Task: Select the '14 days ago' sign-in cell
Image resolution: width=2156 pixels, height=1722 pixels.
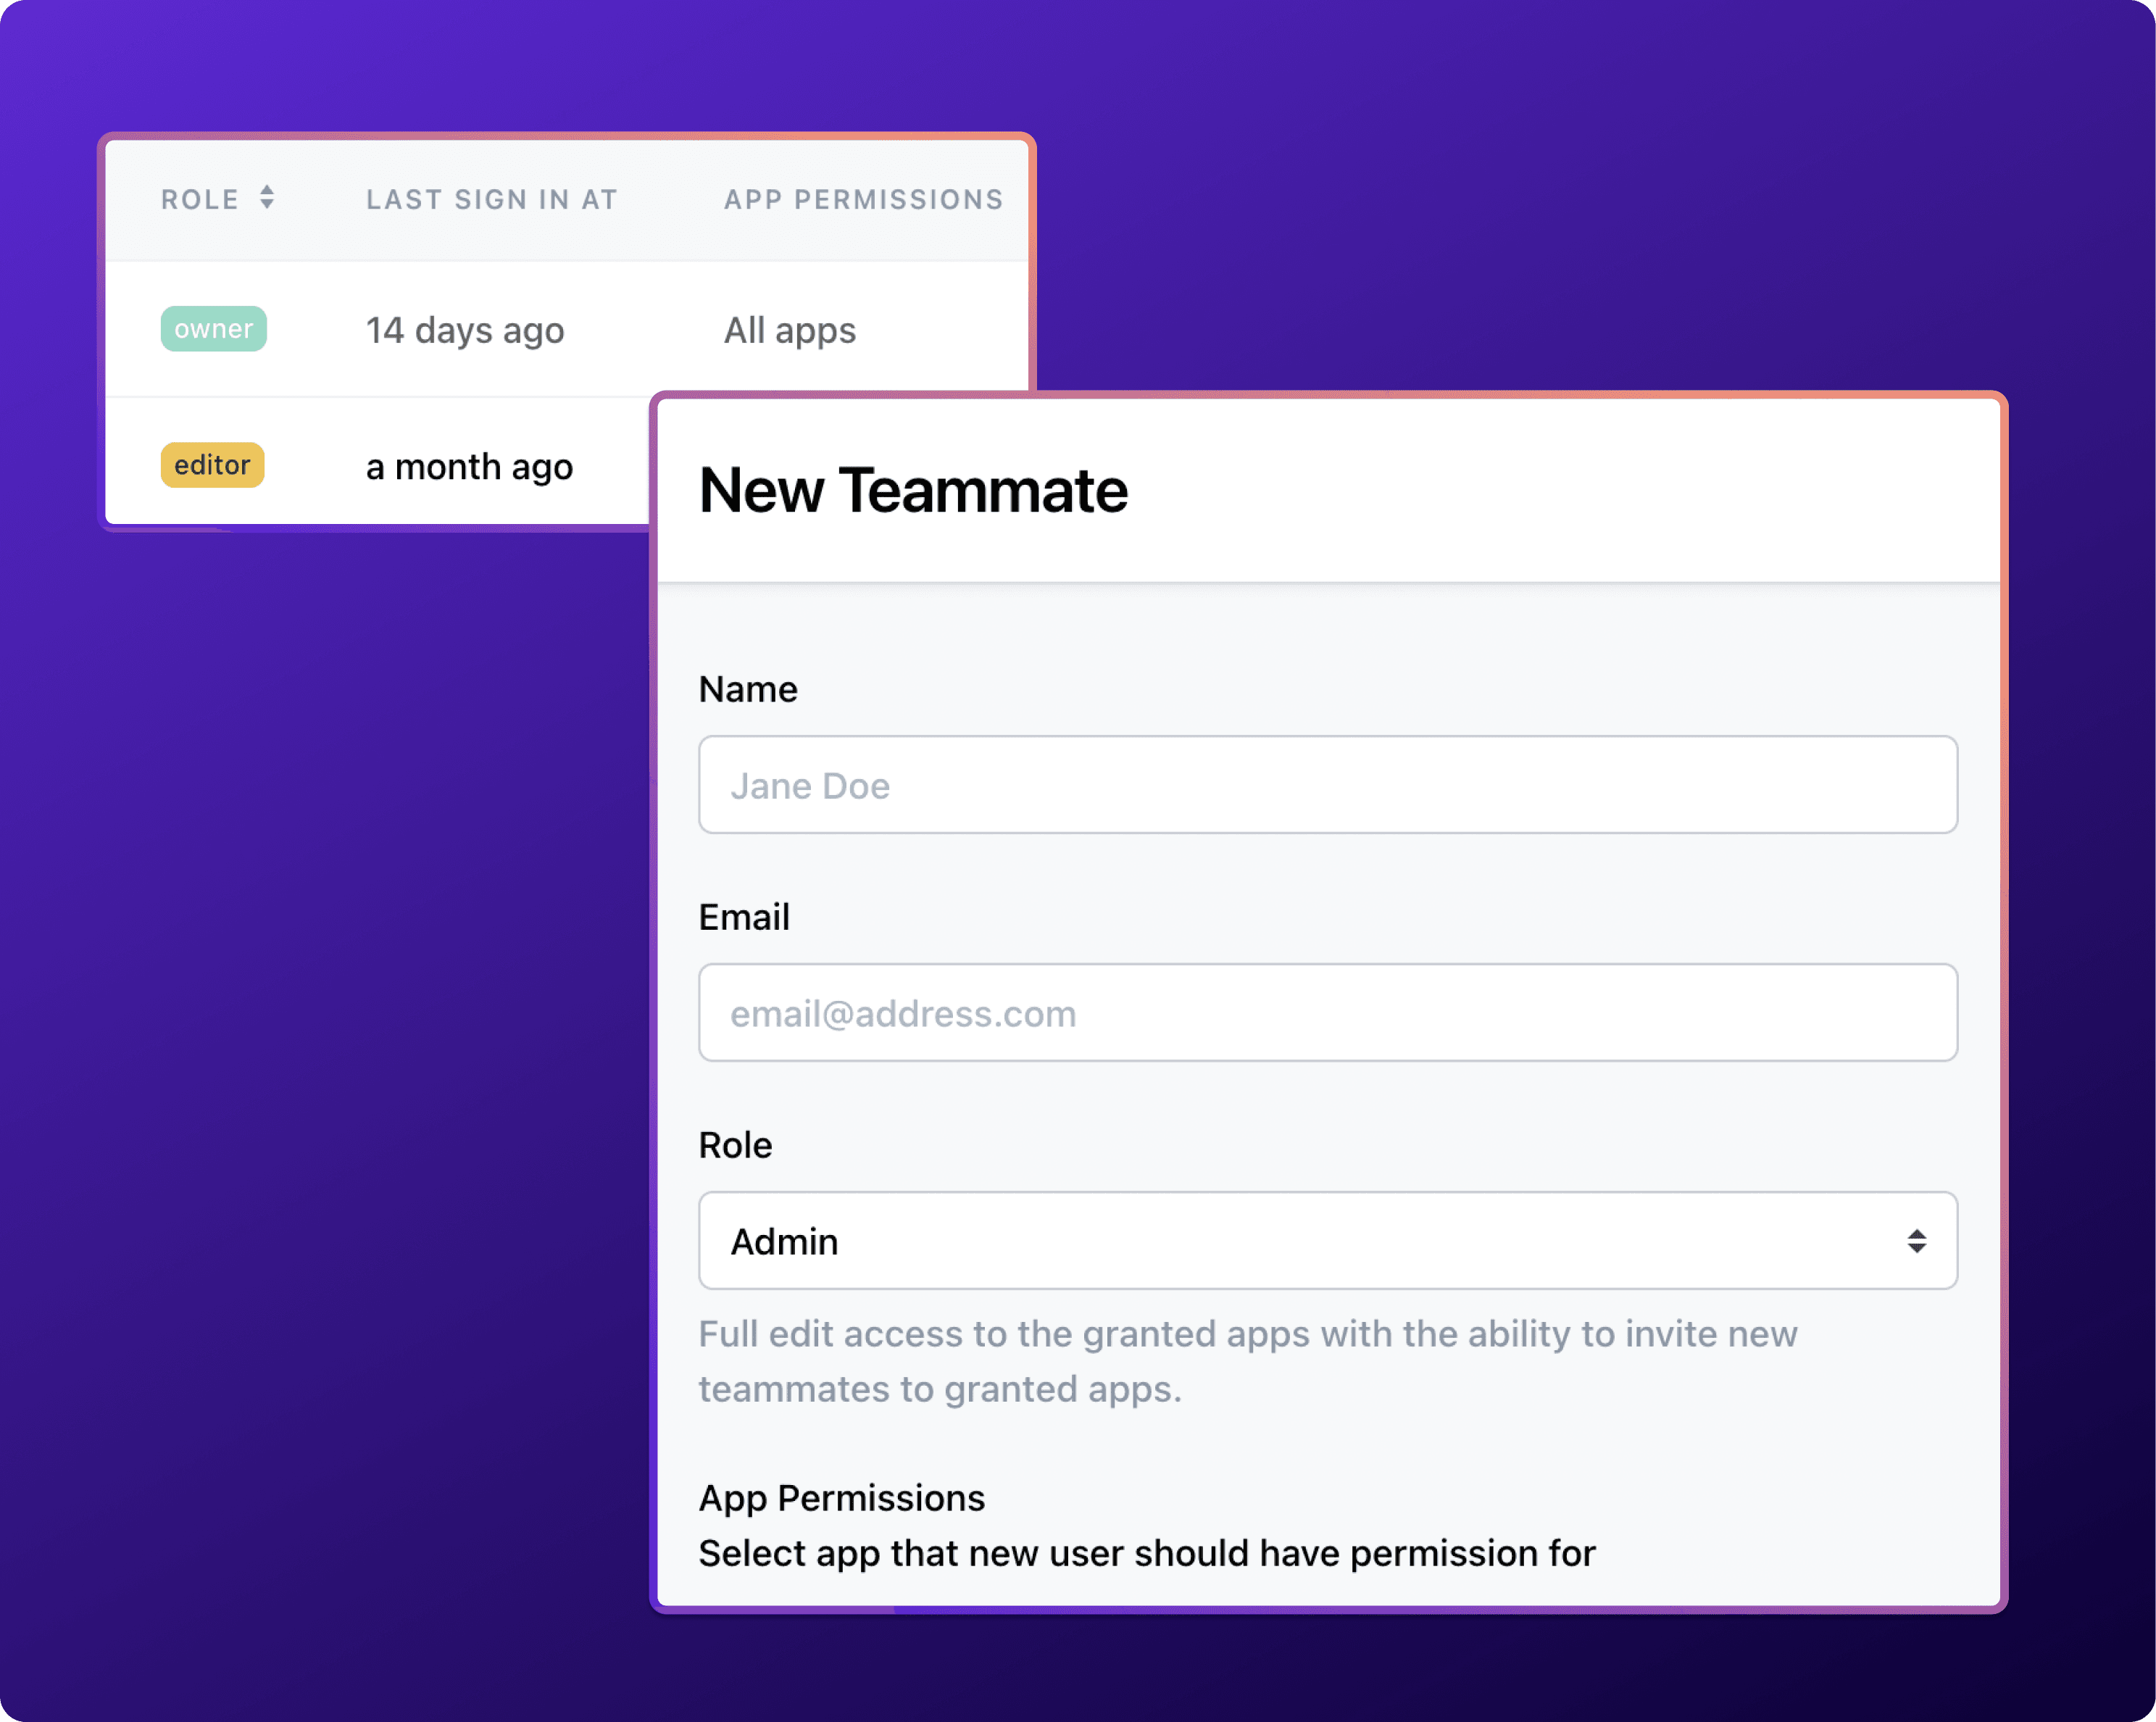Action: click(x=465, y=330)
